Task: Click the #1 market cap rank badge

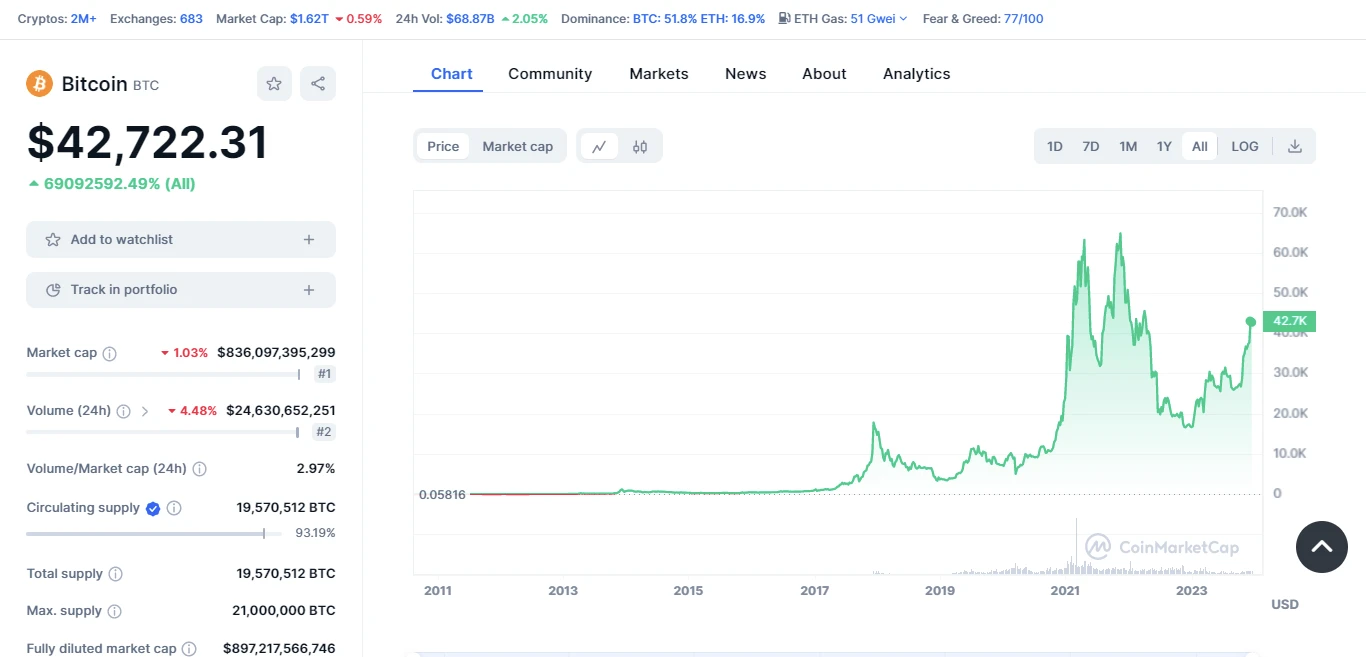Action: click(325, 374)
